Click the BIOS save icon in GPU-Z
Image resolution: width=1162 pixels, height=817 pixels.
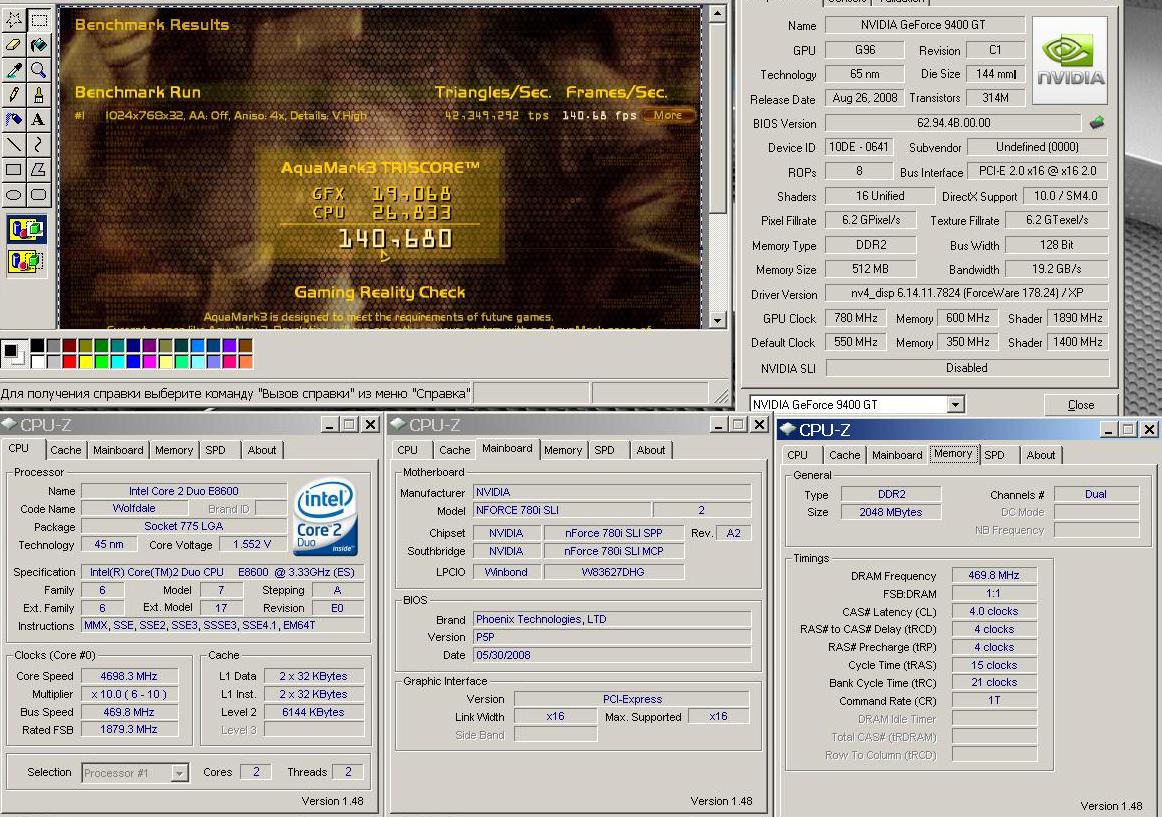1097,123
